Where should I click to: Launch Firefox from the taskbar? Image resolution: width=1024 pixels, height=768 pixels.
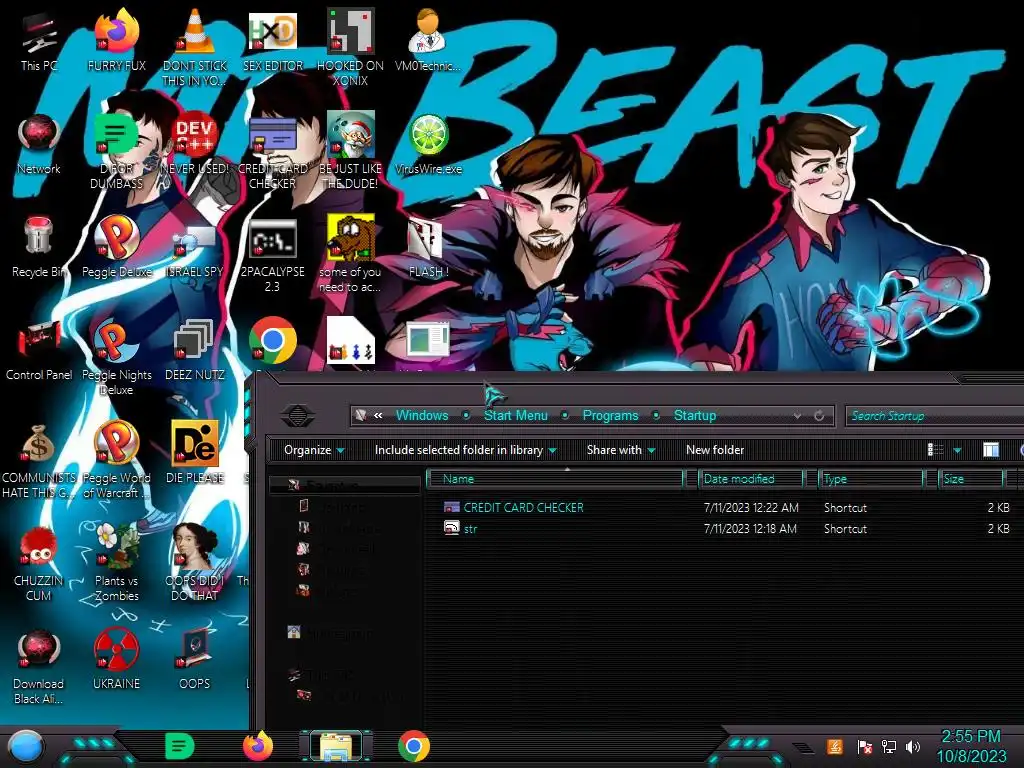pos(258,746)
